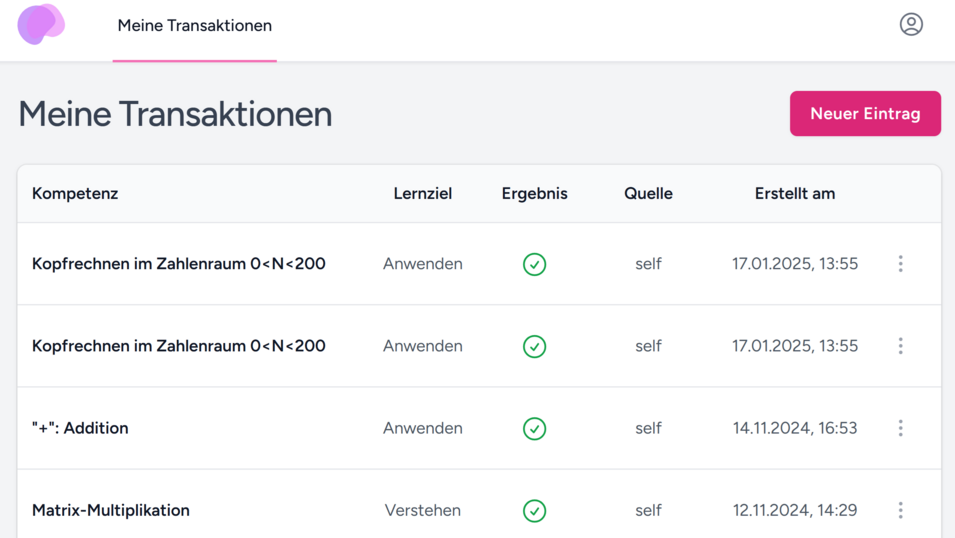This screenshot has height=538, width=955.
Task: Select the Meine Transaktionen navigation tab
Action: [194, 26]
